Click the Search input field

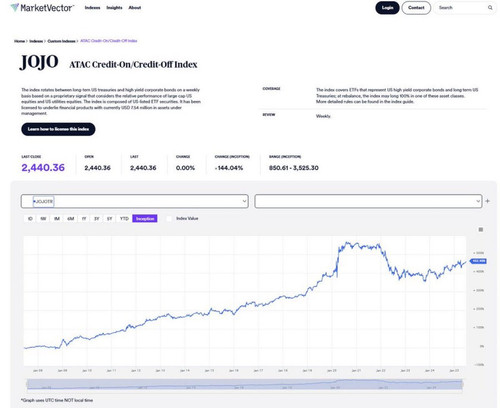coord(462,8)
